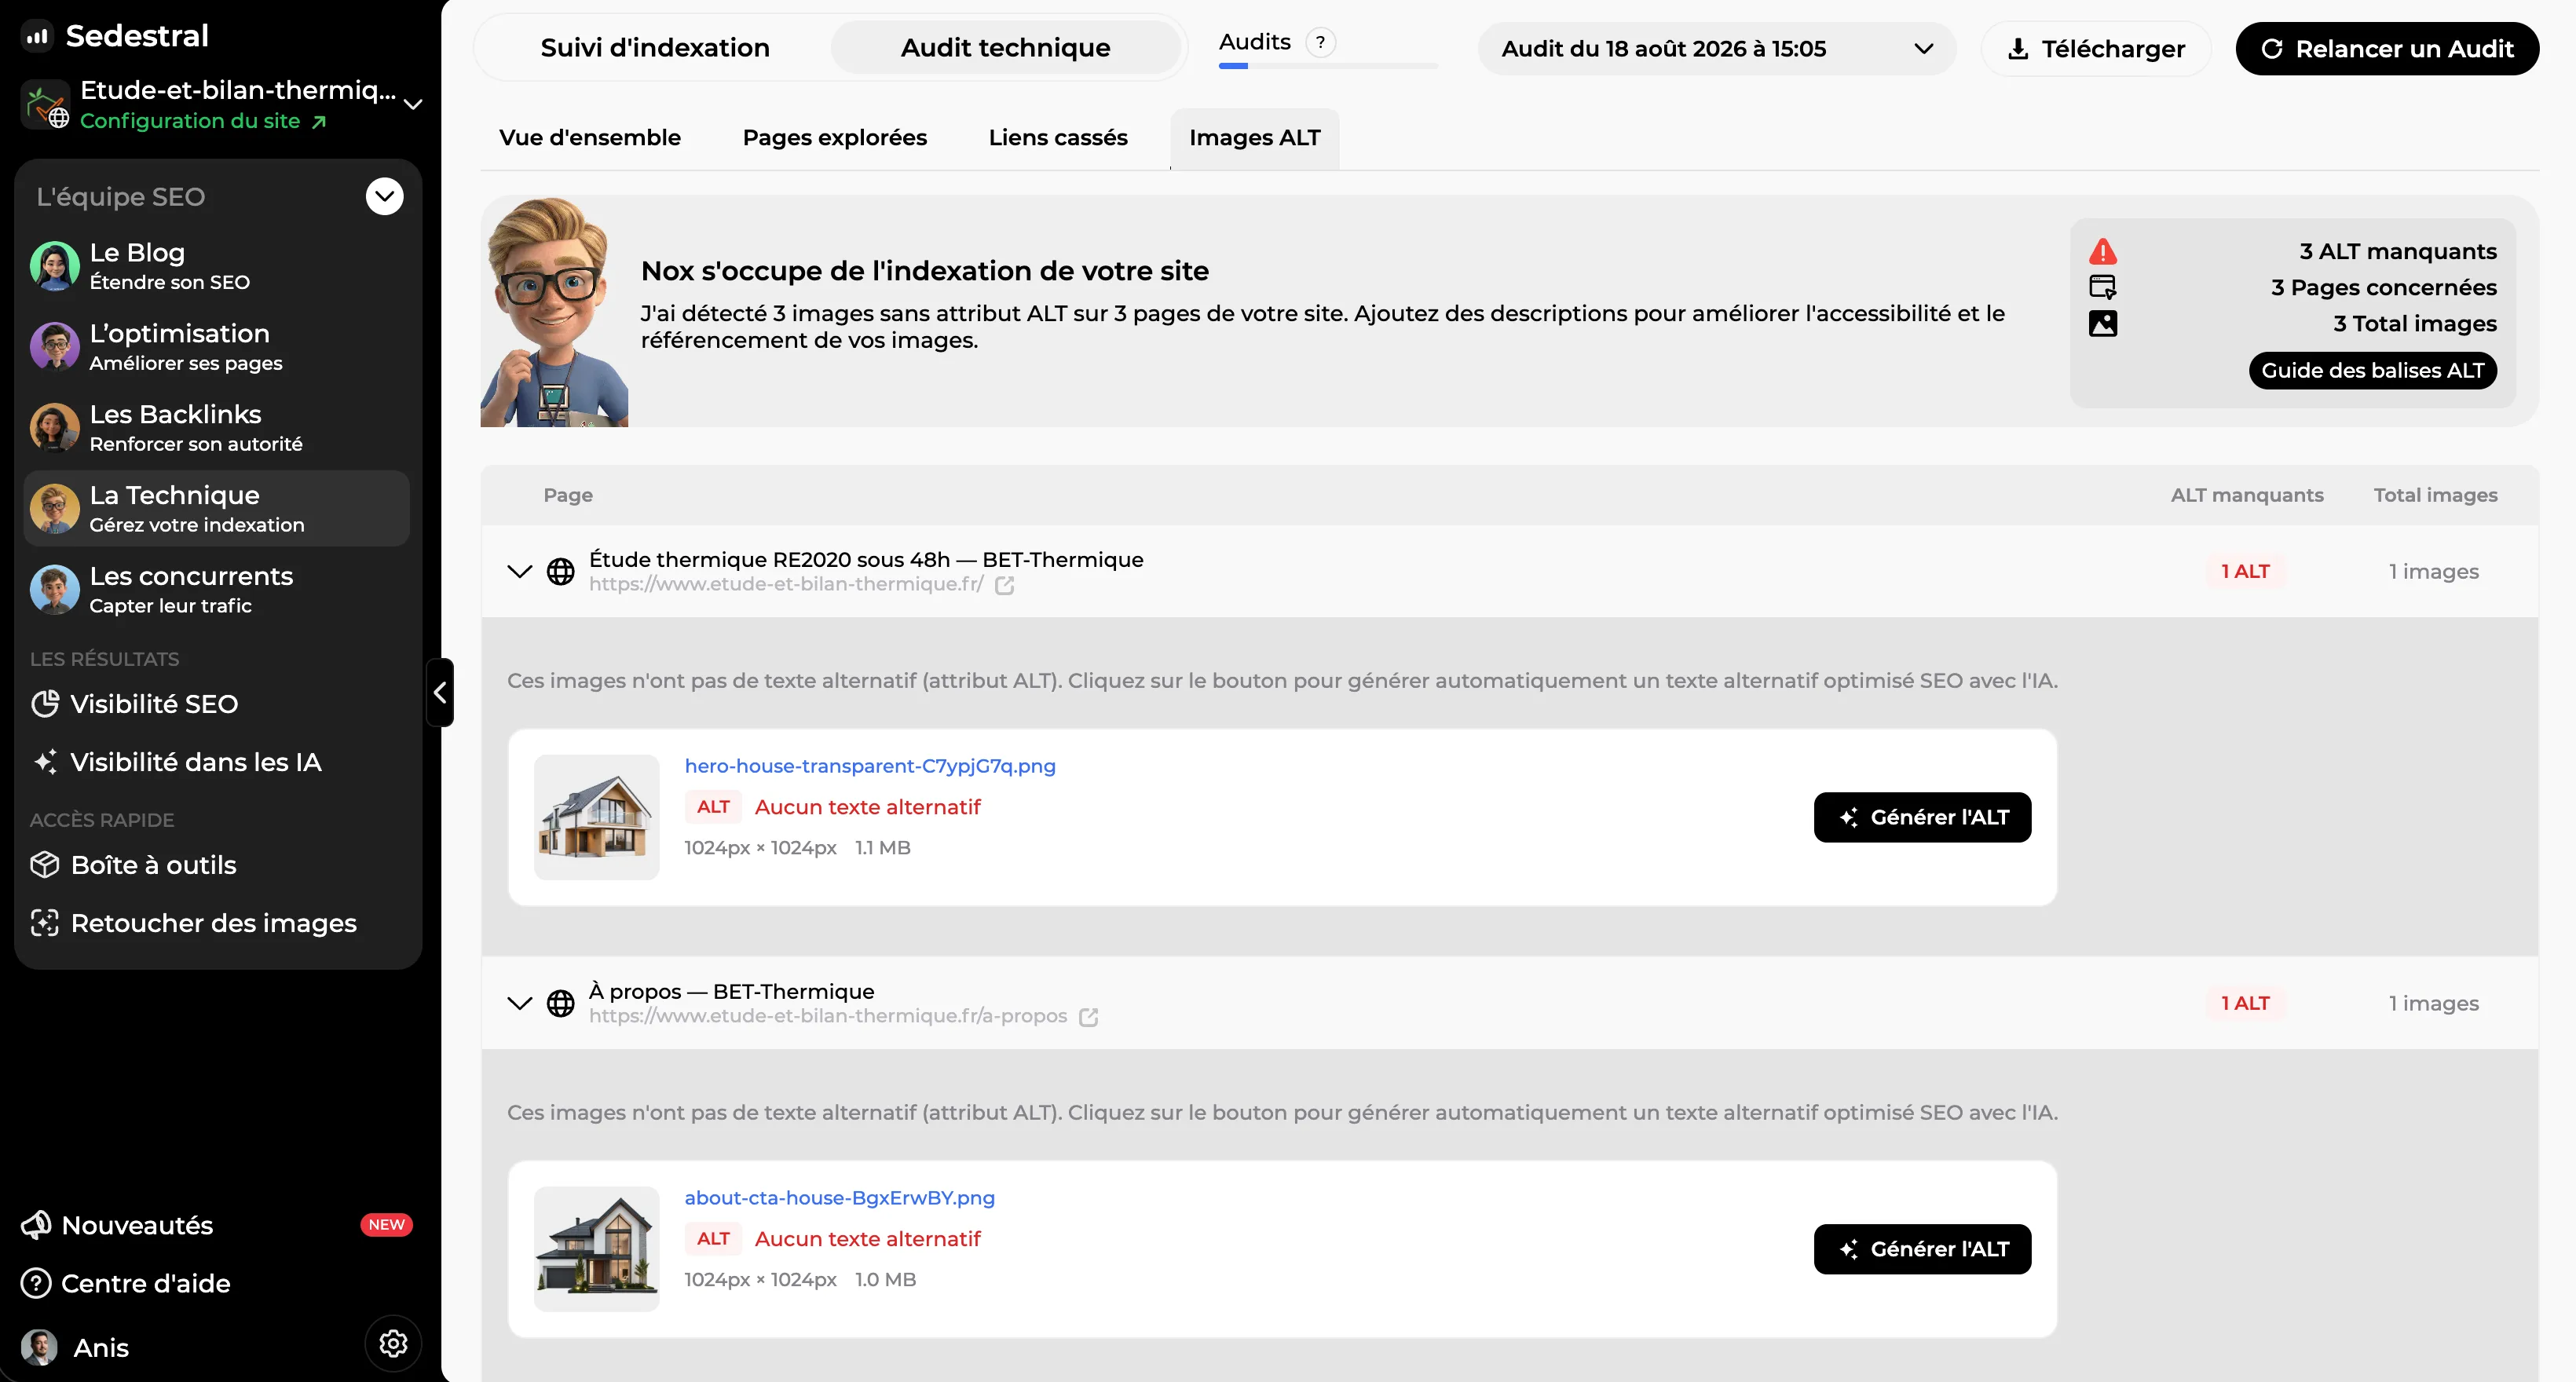Click the globe icon of Étude thermique row
Image resolution: width=2576 pixels, height=1382 pixels.
click(x=561, y=572)
